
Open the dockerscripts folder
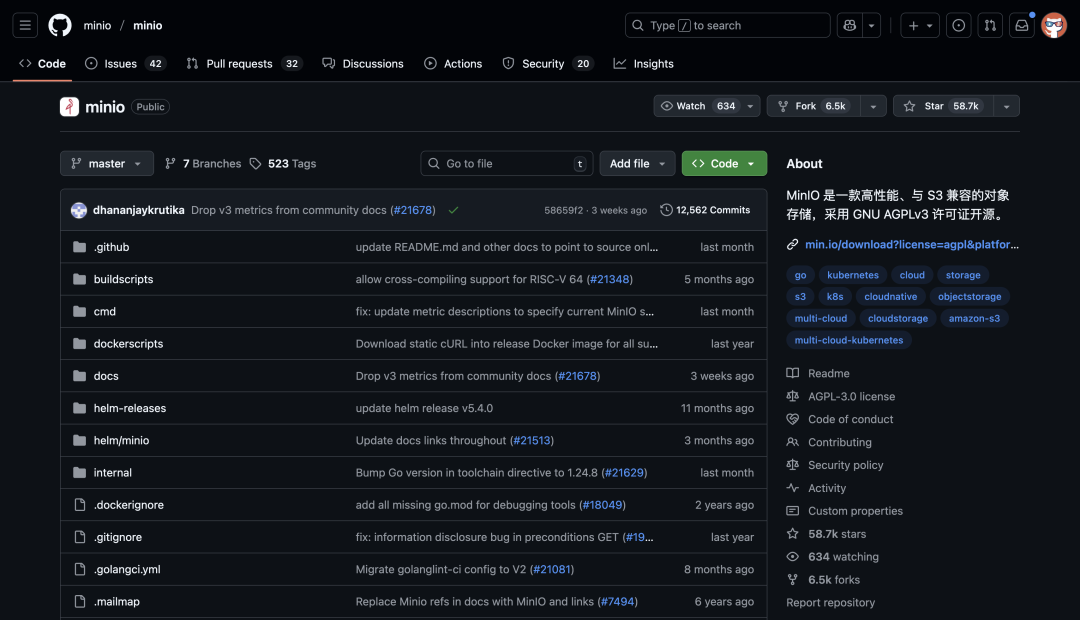[128, 344]
